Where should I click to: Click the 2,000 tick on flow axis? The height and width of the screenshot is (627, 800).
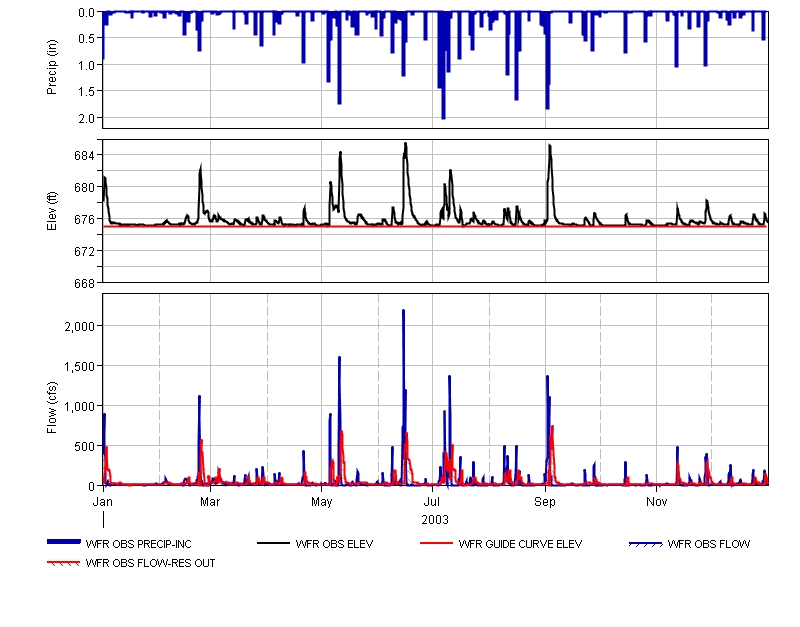80,327
